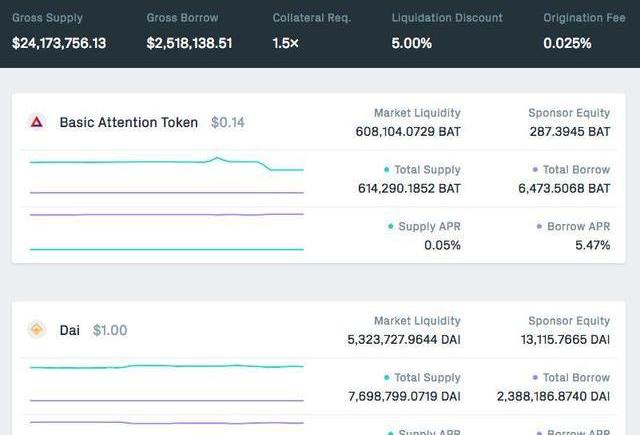Click the Dai card Total Supply label
Image resolution: width=640 pixels, height=435 pixels.
coord(427,378)
